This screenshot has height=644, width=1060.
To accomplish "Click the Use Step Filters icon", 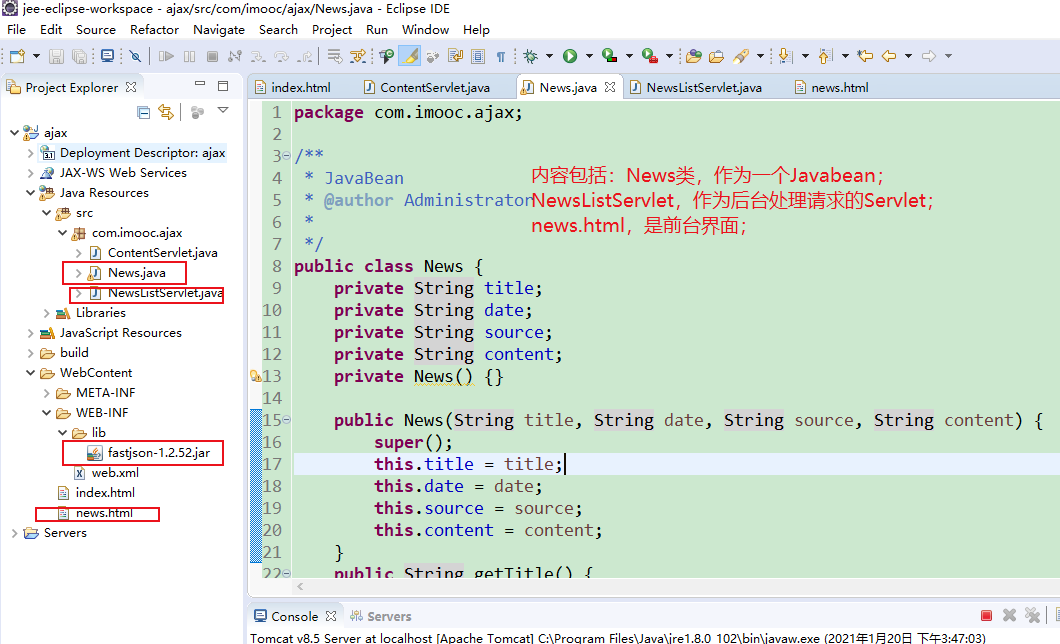I will [358, 56].
